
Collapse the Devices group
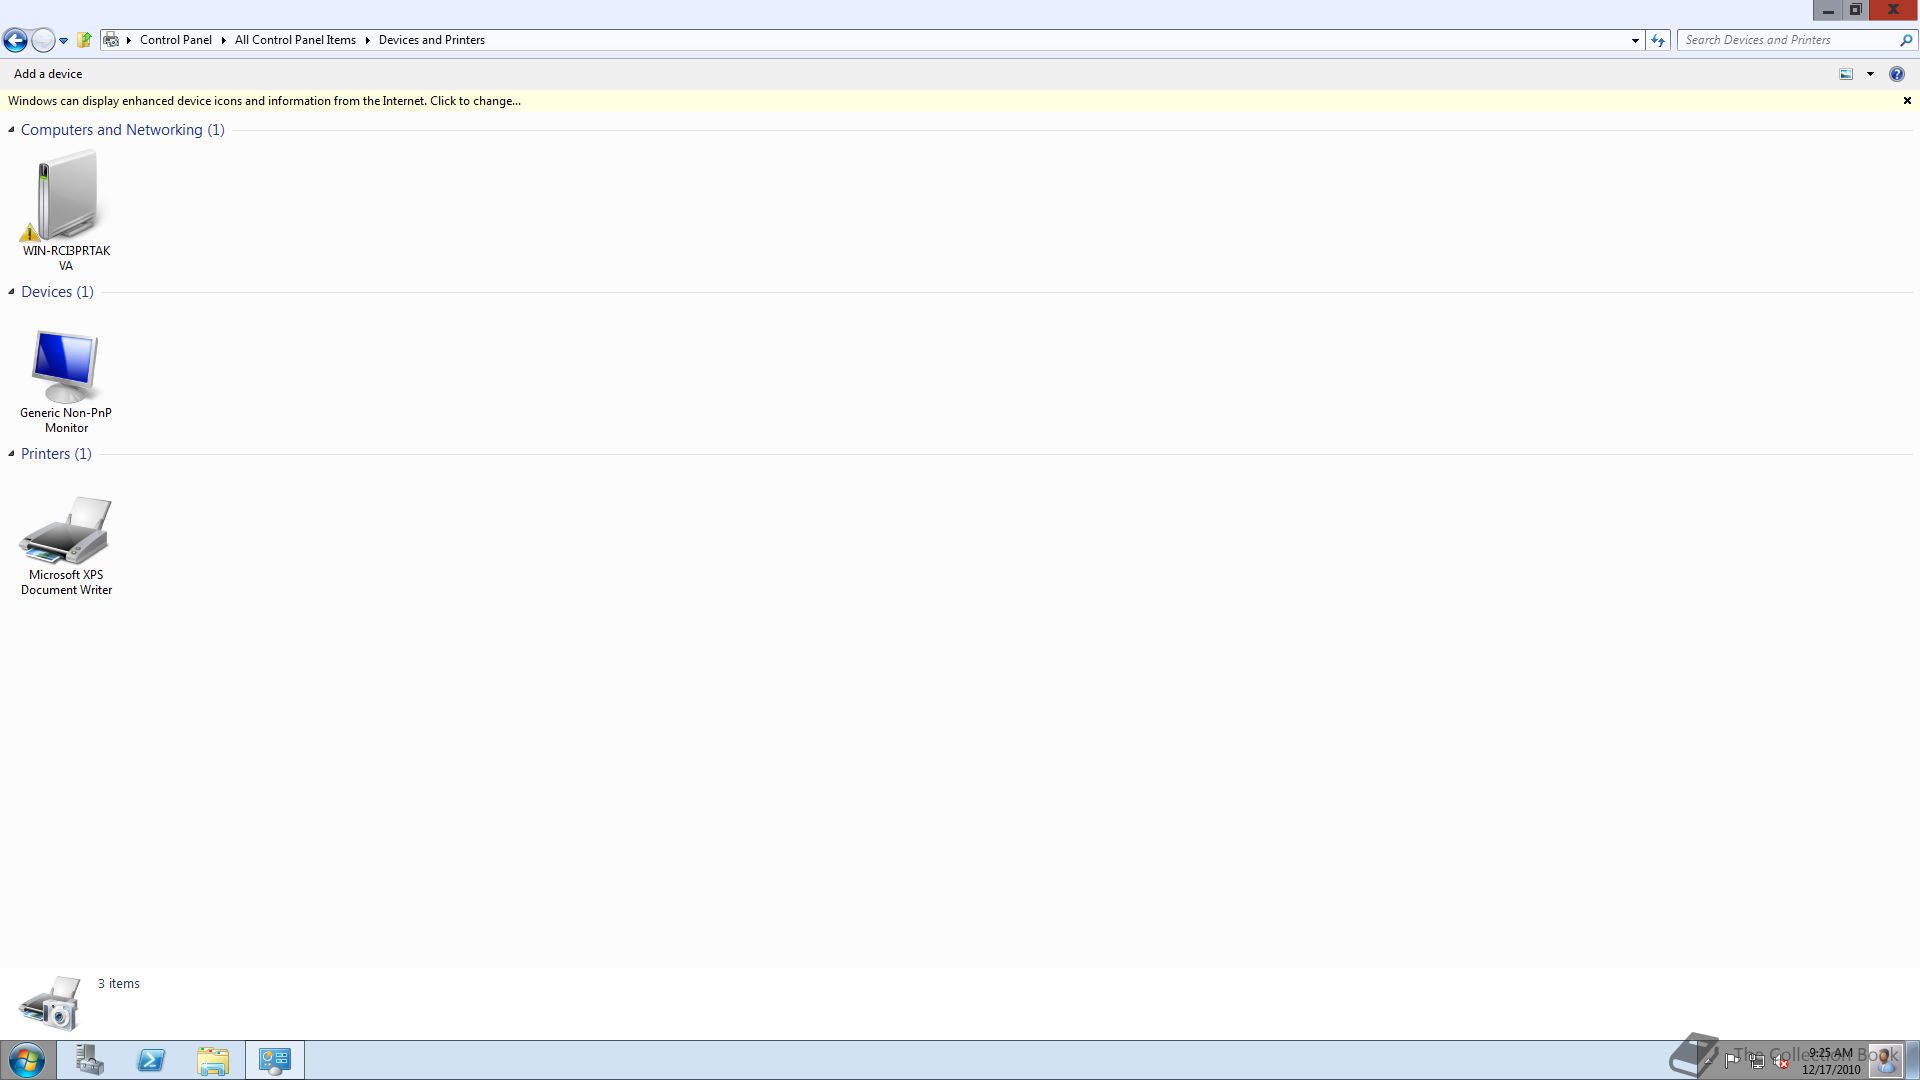pyautogui.click(x=11, y=292)
